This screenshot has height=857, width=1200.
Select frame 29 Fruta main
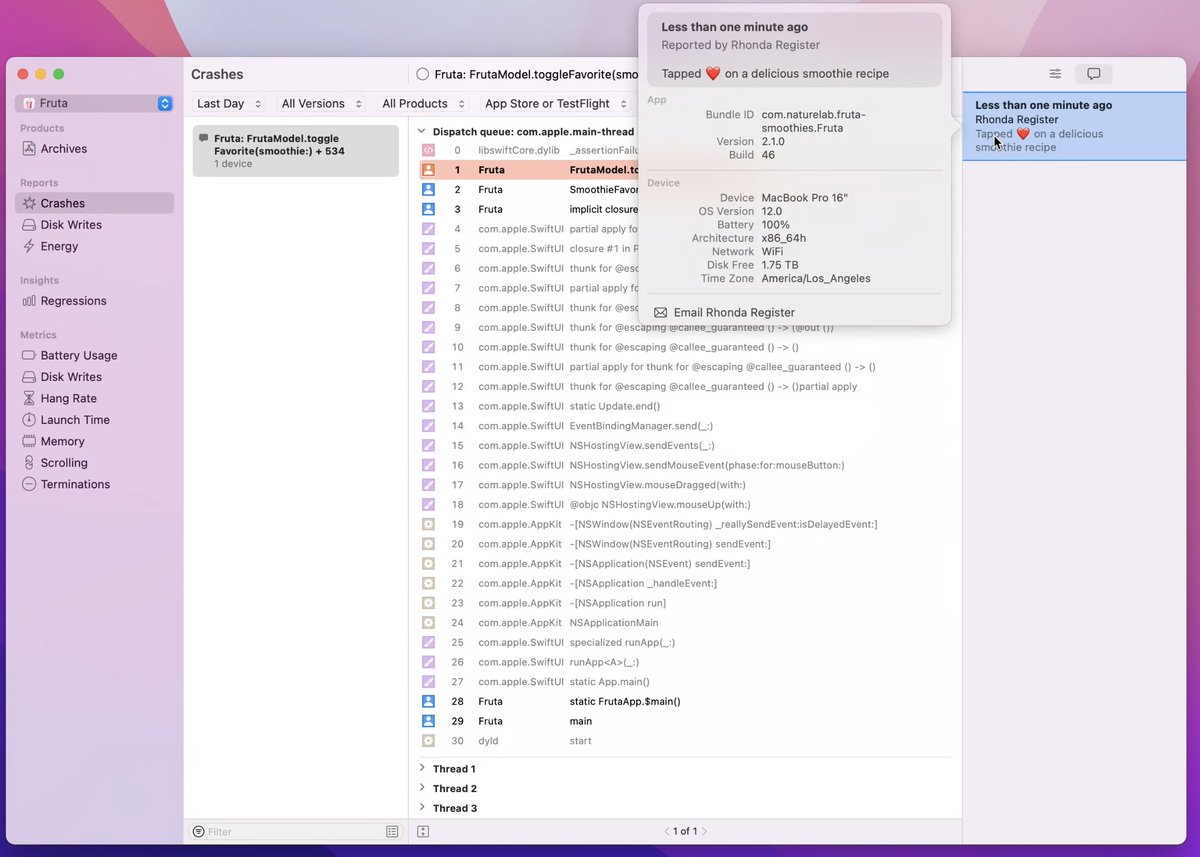pyautogui.click(x=685, y=721)
